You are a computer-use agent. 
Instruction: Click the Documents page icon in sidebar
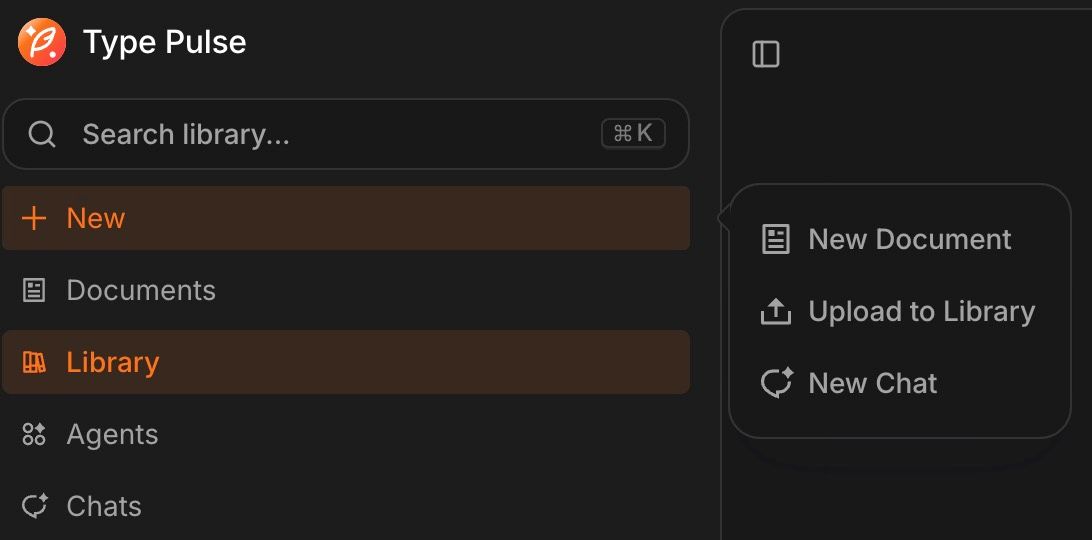pyautogui.click(x=33, y=290)
